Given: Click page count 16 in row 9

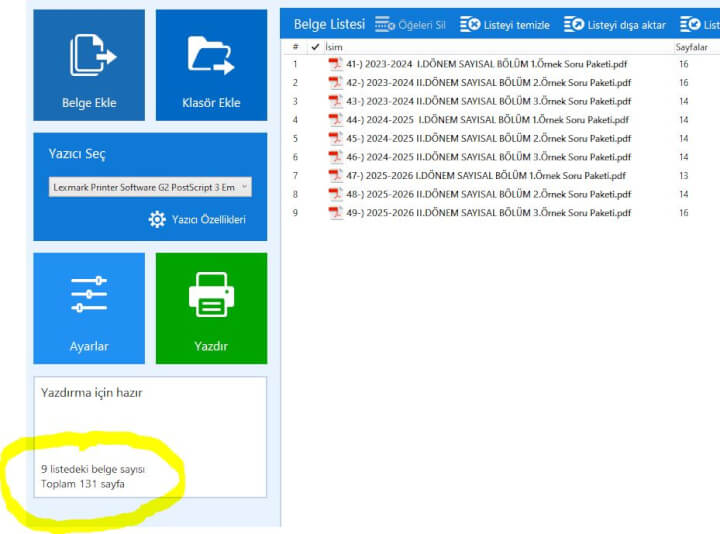Looking at the screenshot, I should [x=684, y=213].
